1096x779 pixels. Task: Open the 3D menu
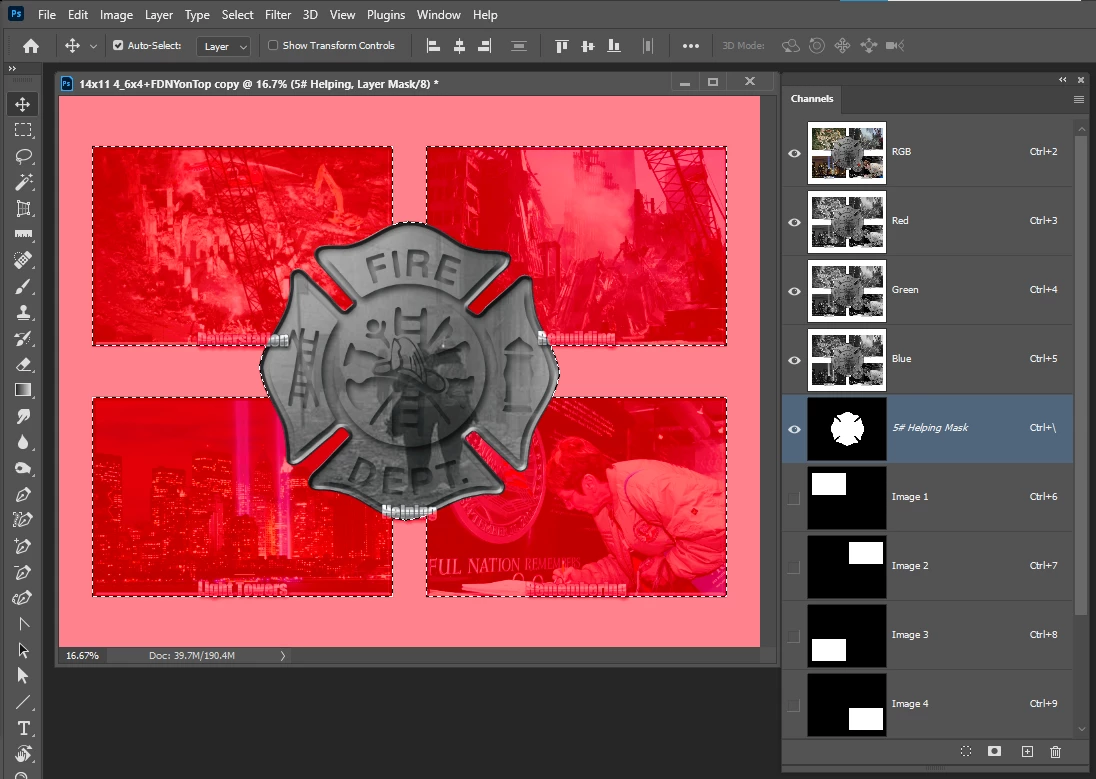[310, 15]
